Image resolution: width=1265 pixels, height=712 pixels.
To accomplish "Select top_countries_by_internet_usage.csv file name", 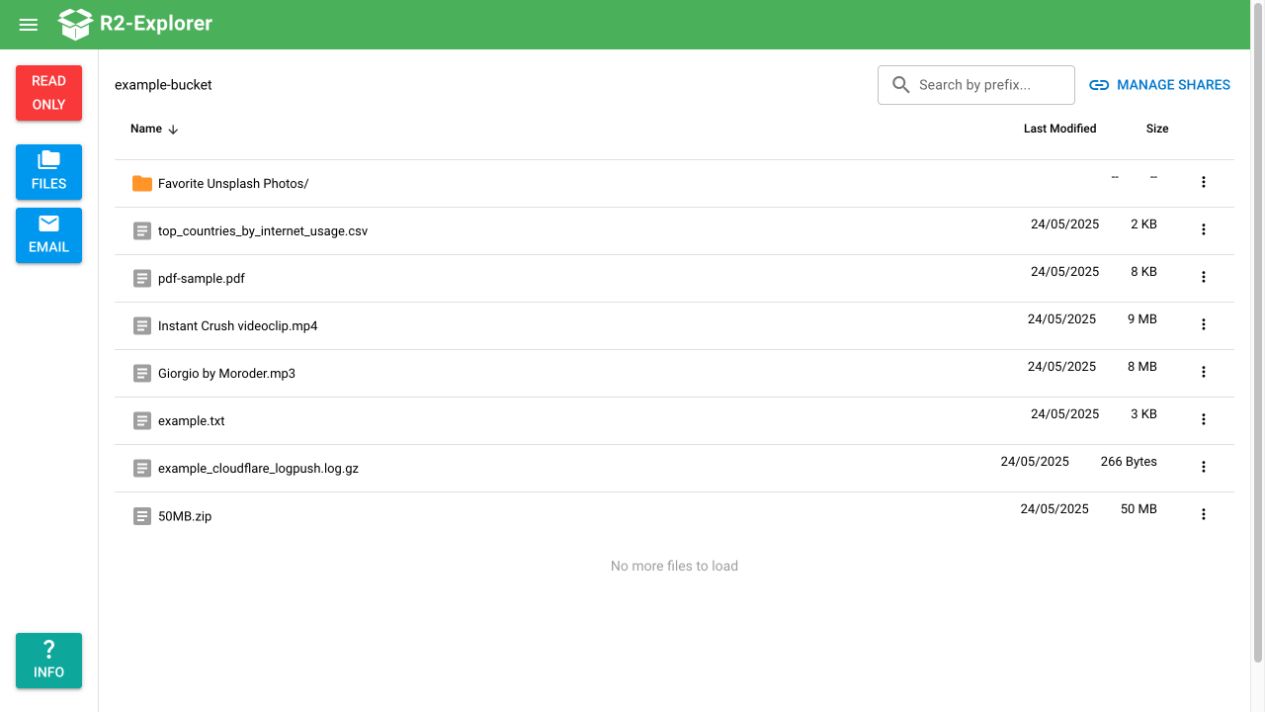I will click(263, 231).
